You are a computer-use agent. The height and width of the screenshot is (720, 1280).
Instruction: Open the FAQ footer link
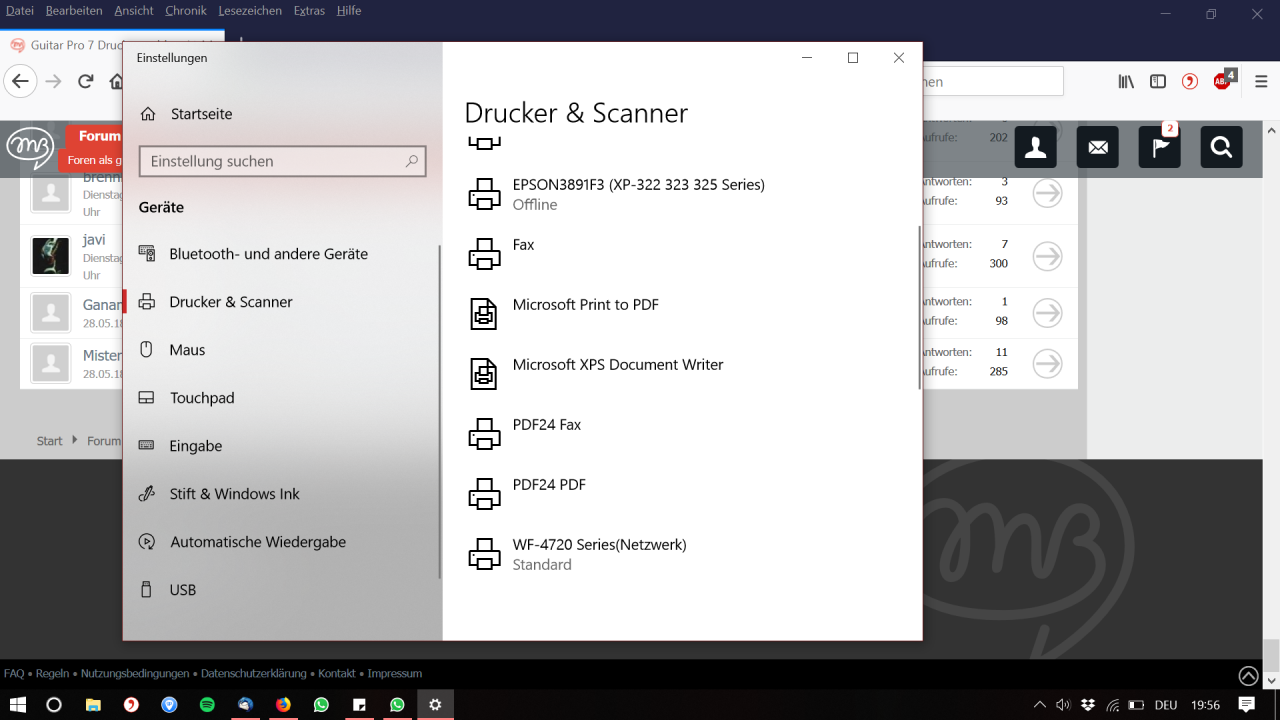click(x=14, y=674)
